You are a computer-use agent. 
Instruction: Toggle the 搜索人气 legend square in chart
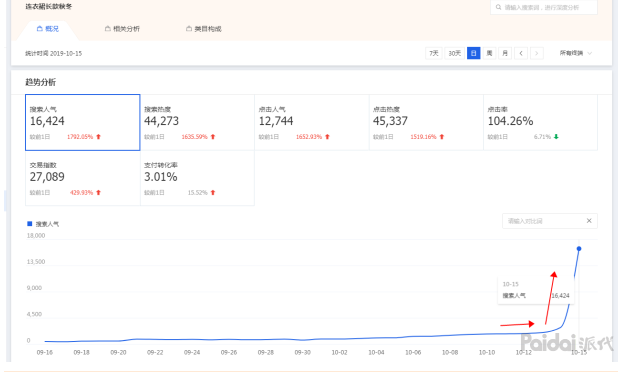29,224
